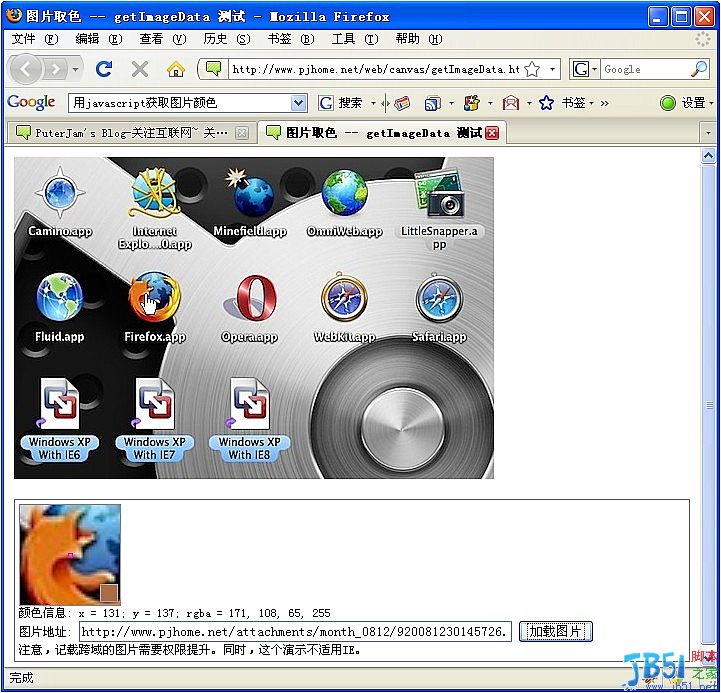The image size is (721, 693).
Task: Open the URL bar history dropdown
Action: pyautogui.click(x=554, y=69)
